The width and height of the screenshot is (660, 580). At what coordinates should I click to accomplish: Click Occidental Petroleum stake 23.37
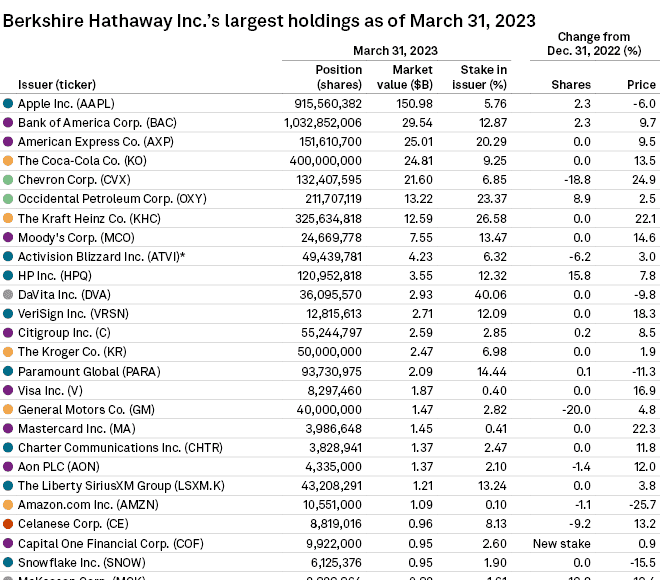[x=492, y=199]
